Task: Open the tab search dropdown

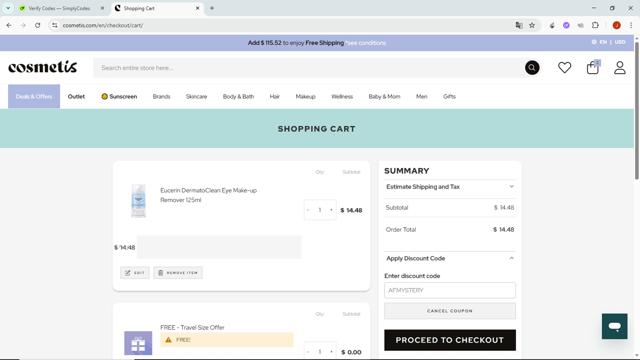Action: (8, 8)
